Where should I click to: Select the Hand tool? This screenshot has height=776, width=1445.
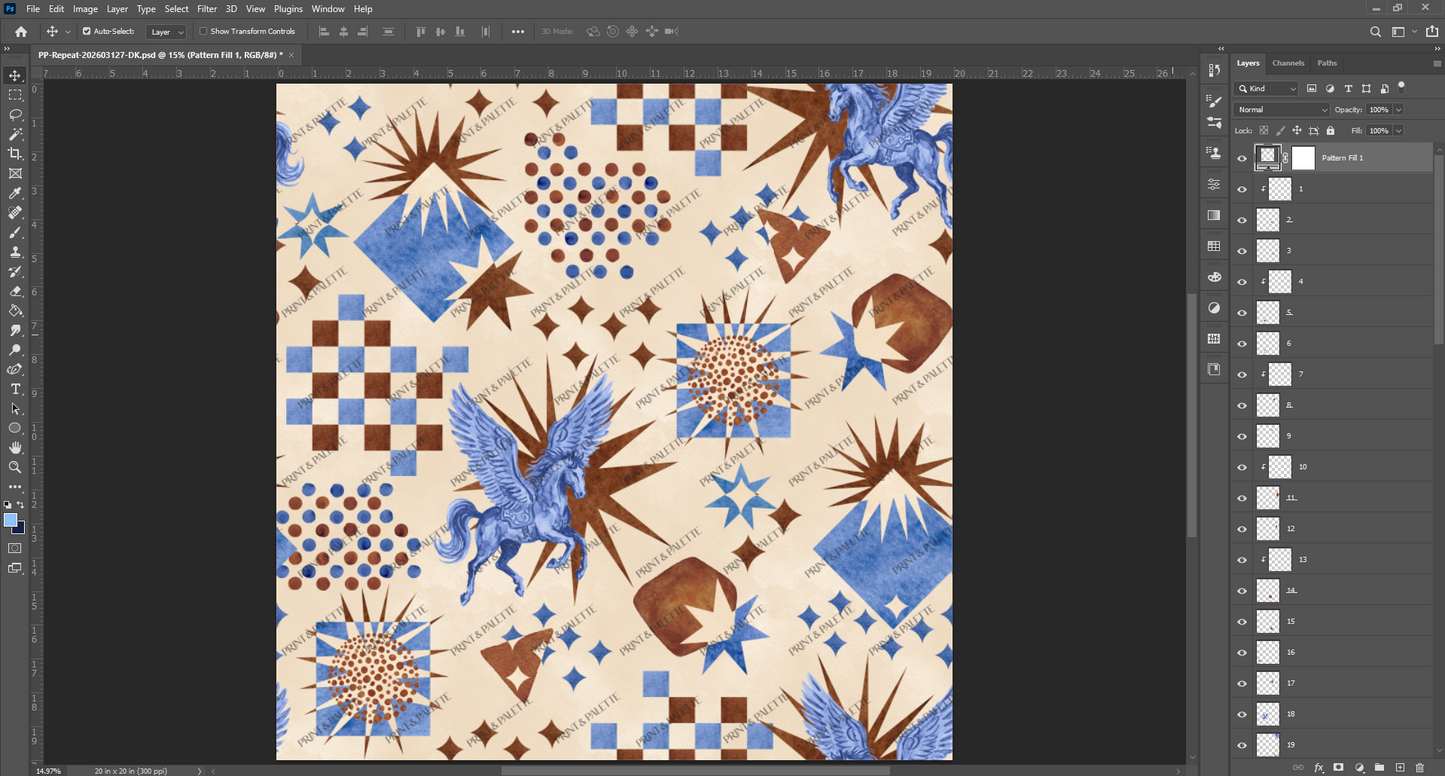[15, 447]
